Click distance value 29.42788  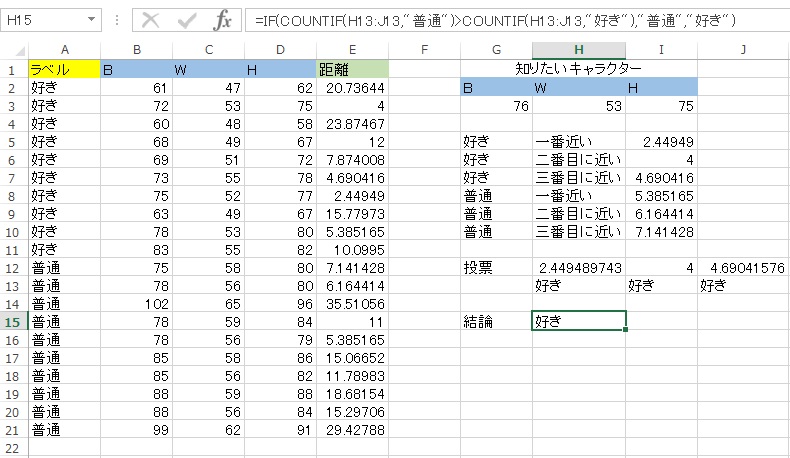click(x=352, y=430)
